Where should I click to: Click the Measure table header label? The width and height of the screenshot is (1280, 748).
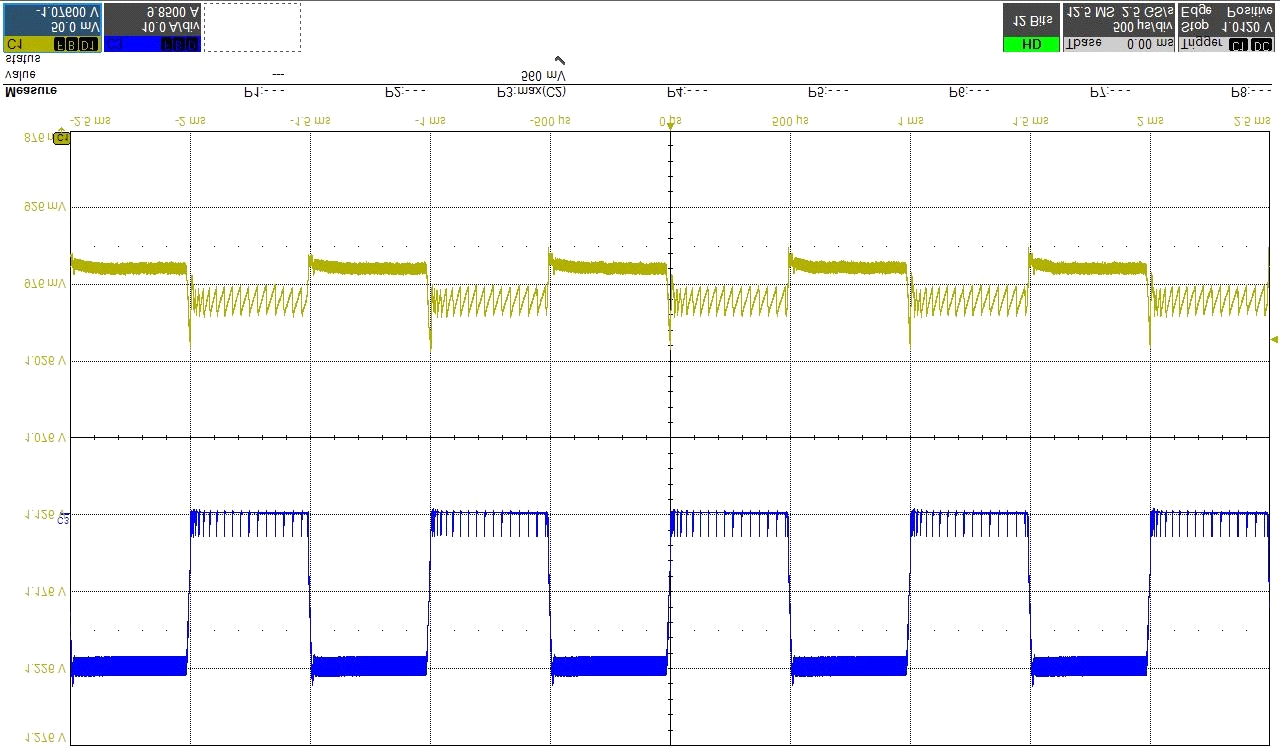coord(31,92)
